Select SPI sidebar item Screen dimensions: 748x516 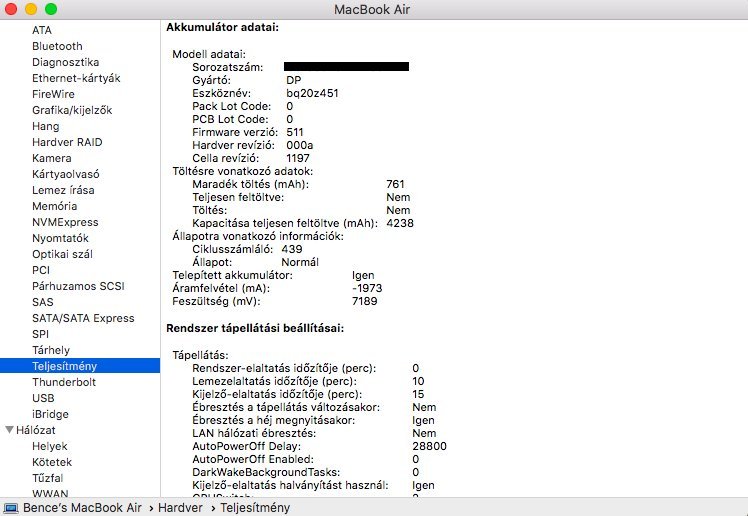pyautogui.click(x=41, y=334)
